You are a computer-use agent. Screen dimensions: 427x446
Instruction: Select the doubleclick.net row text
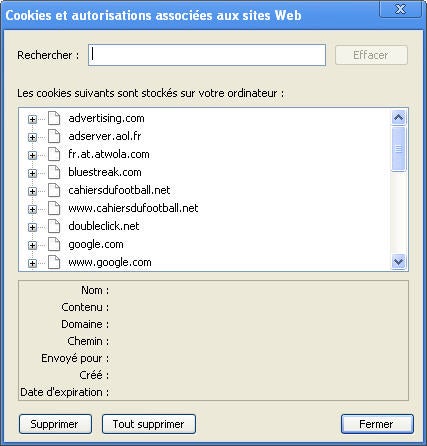104,226
